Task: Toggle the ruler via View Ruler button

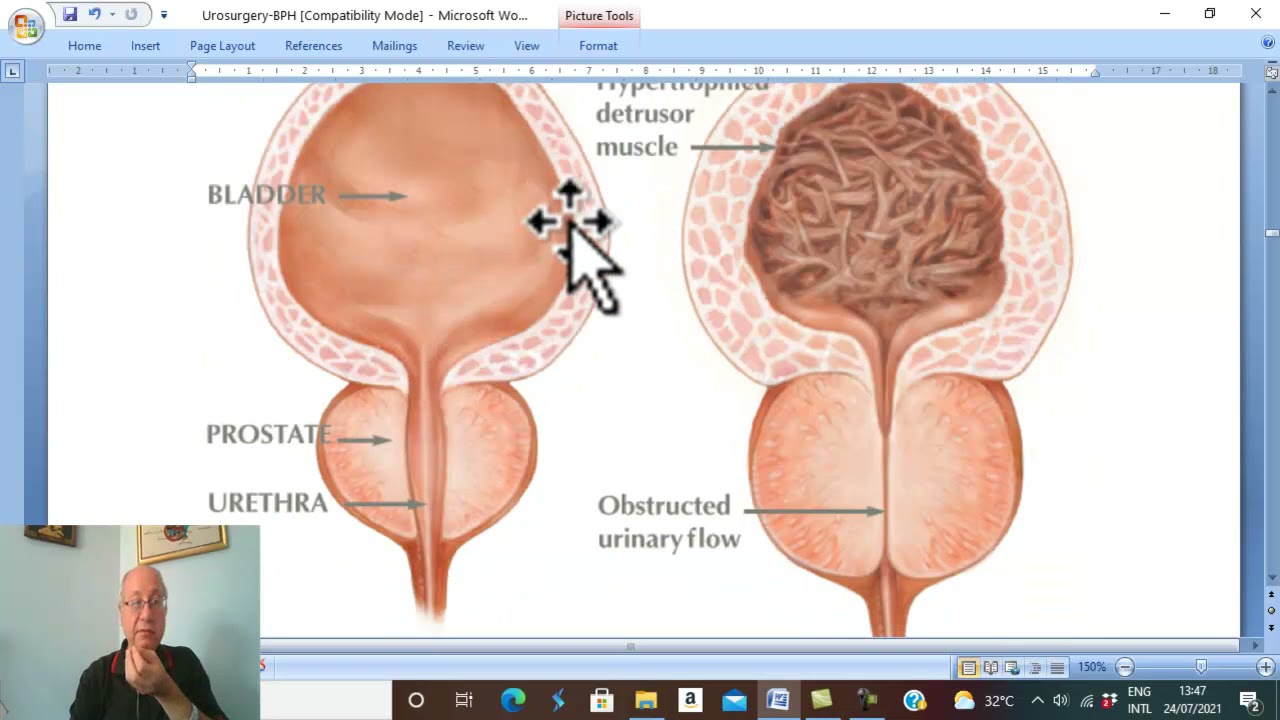Action: tap(1272, 73)
